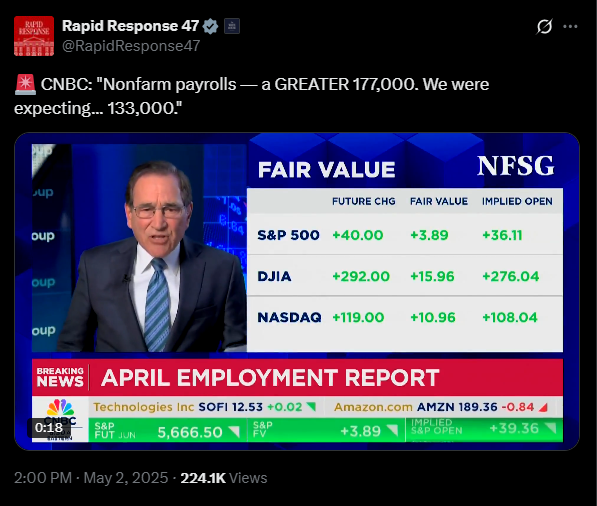Click the IMPLIED OPEN column header
This screenshot has height=506, width=597.
click(517, 201)
